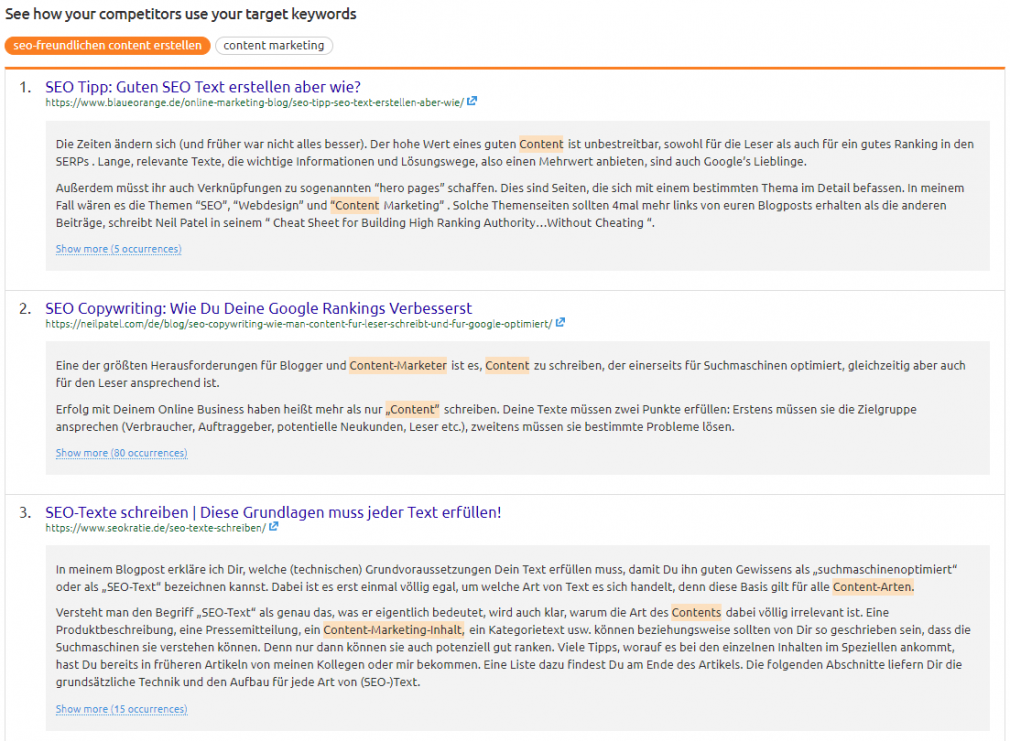Switch to the 'content marketing' keyword tab
Image resolution: width=1010 pixels, height=741 pixels.
274,46
